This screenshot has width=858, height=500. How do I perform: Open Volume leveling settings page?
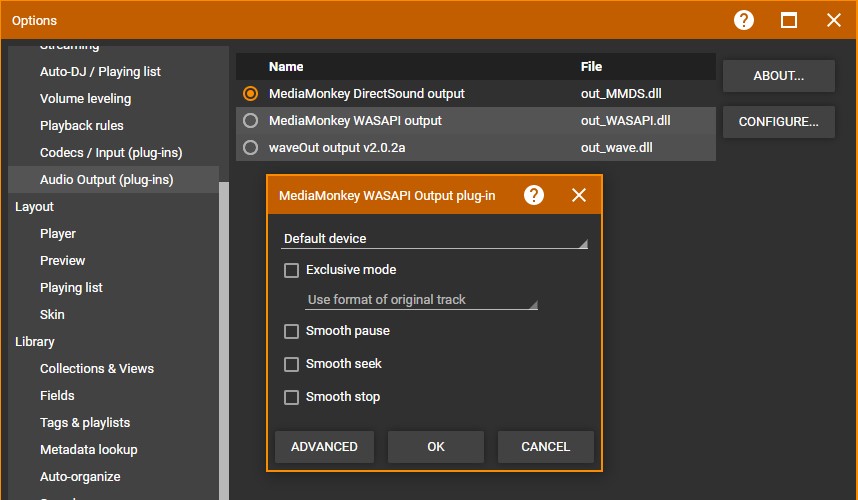(85, 99)
